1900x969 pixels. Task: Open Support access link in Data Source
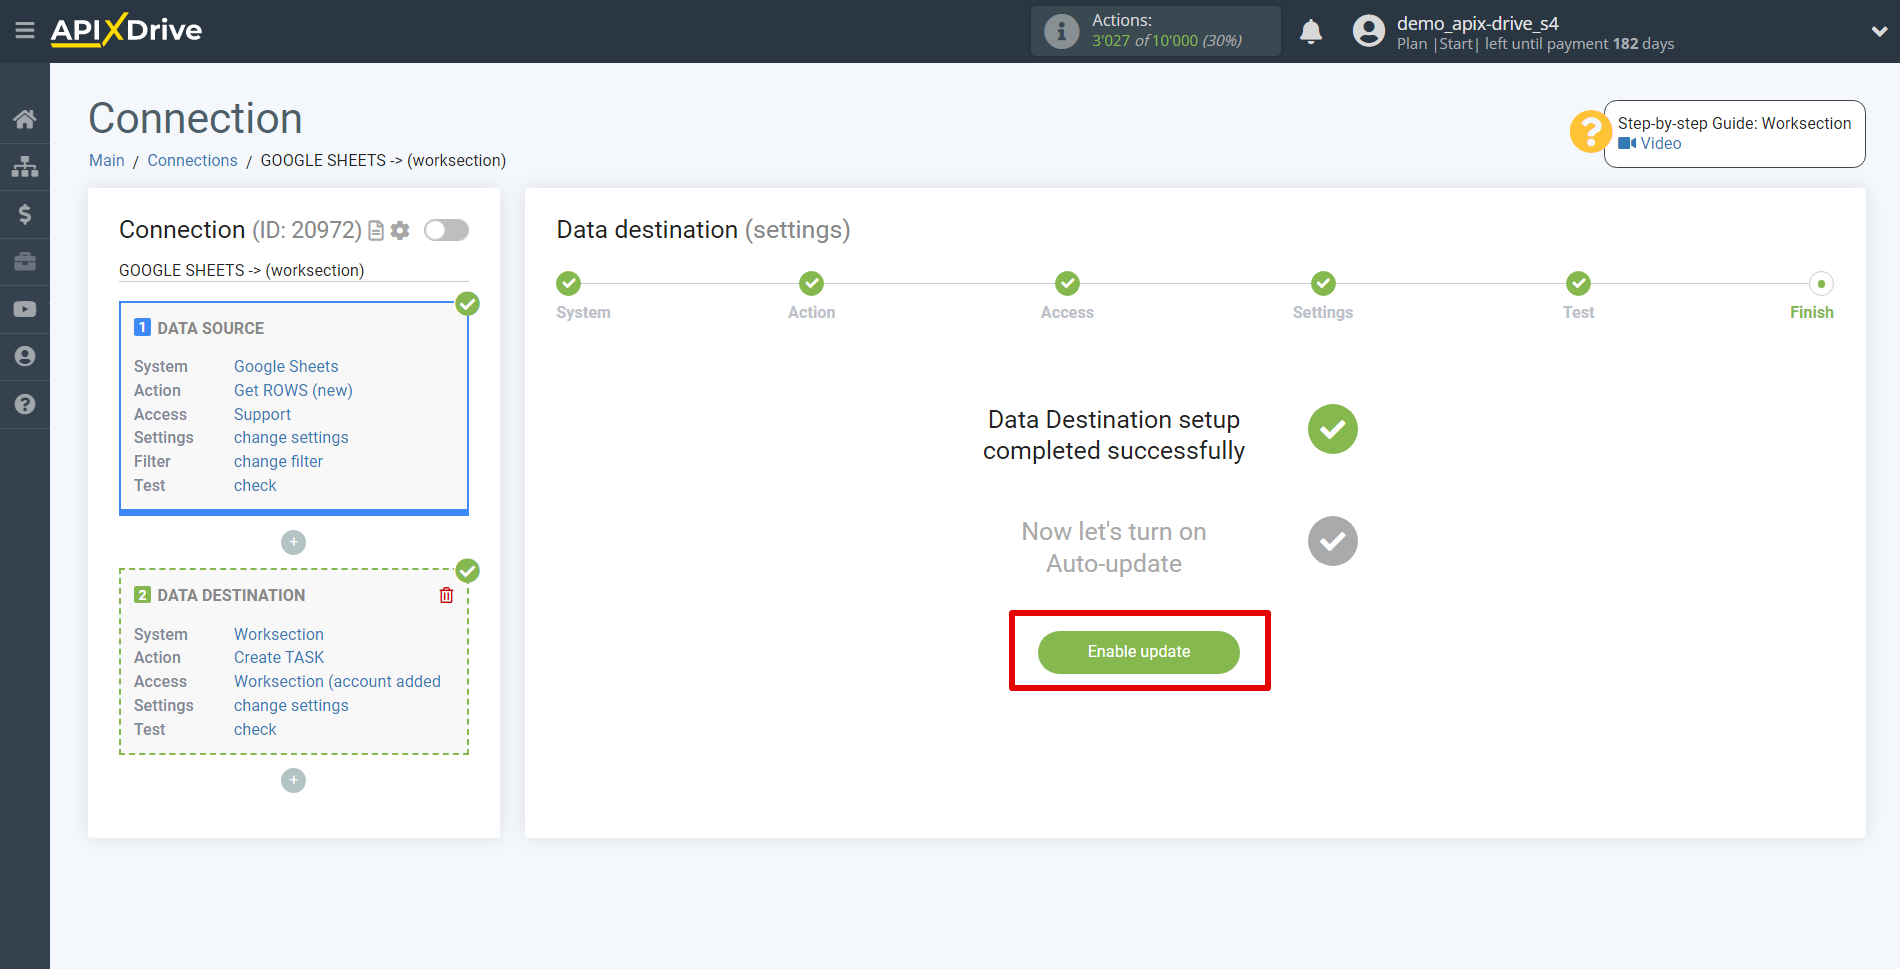(x=262, y=414)
